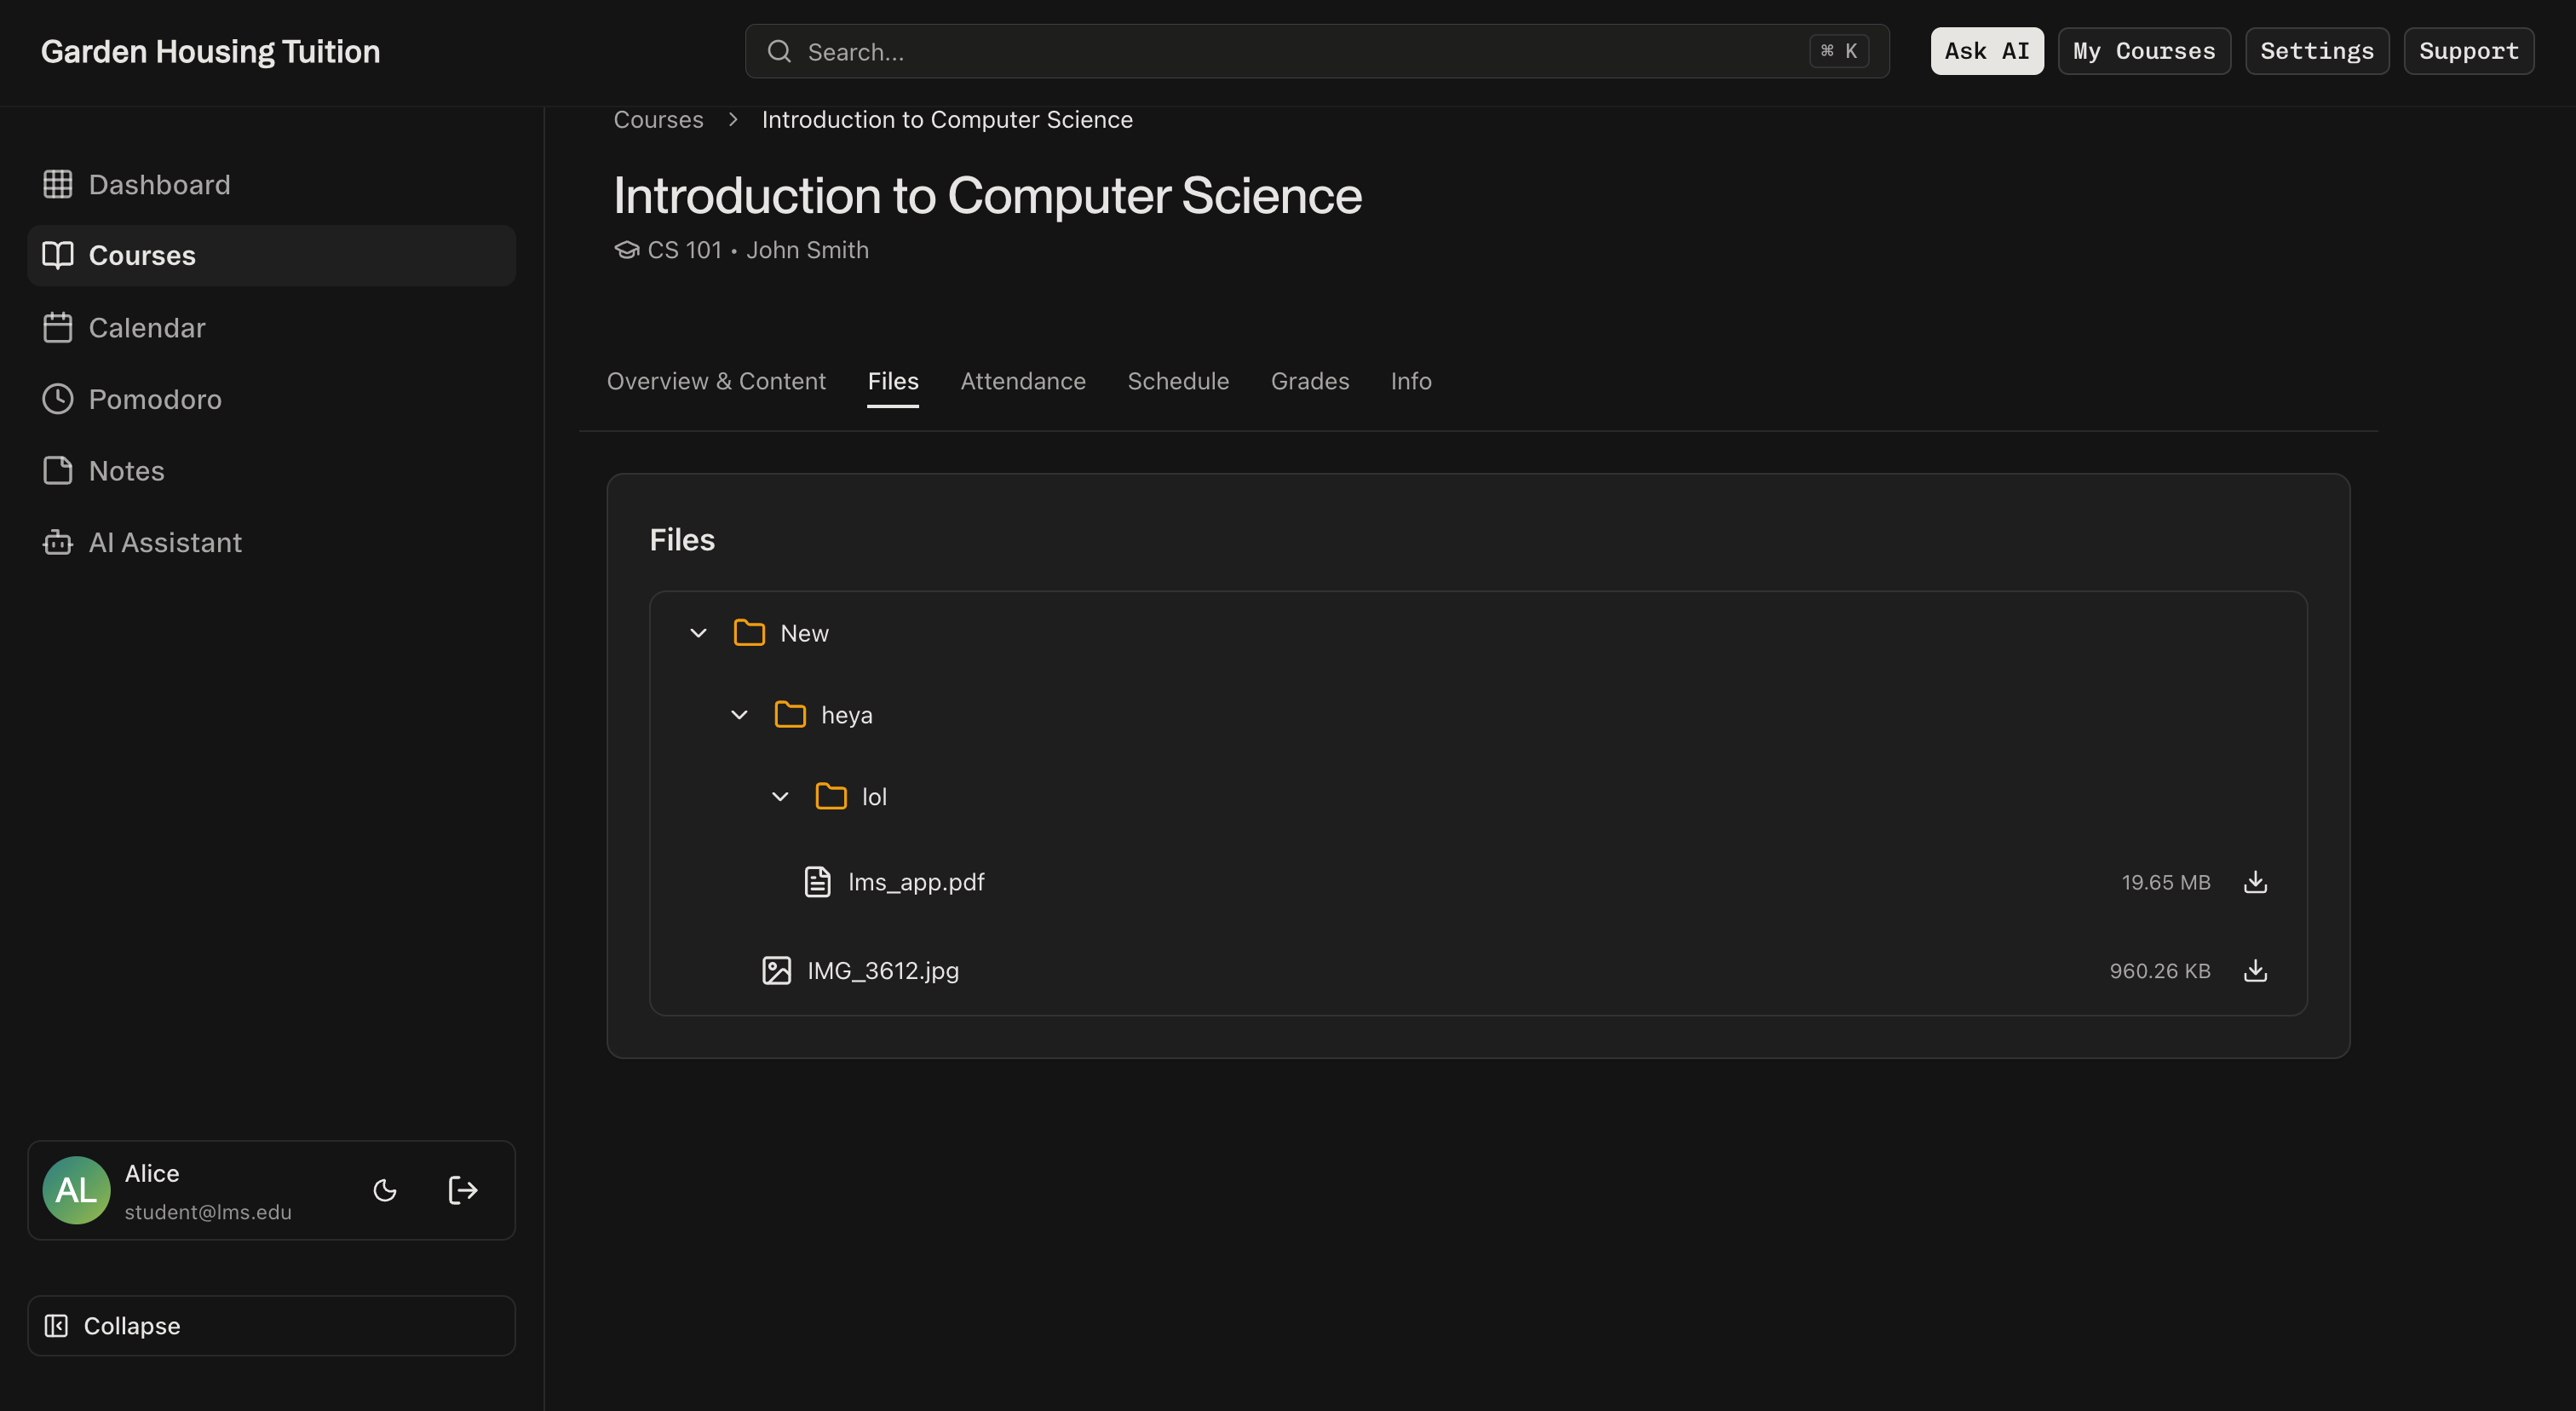Viewport: 2576px width, 1411px height.
Task: Click the logout icon next to Alice
Action: pos(462,1190)
